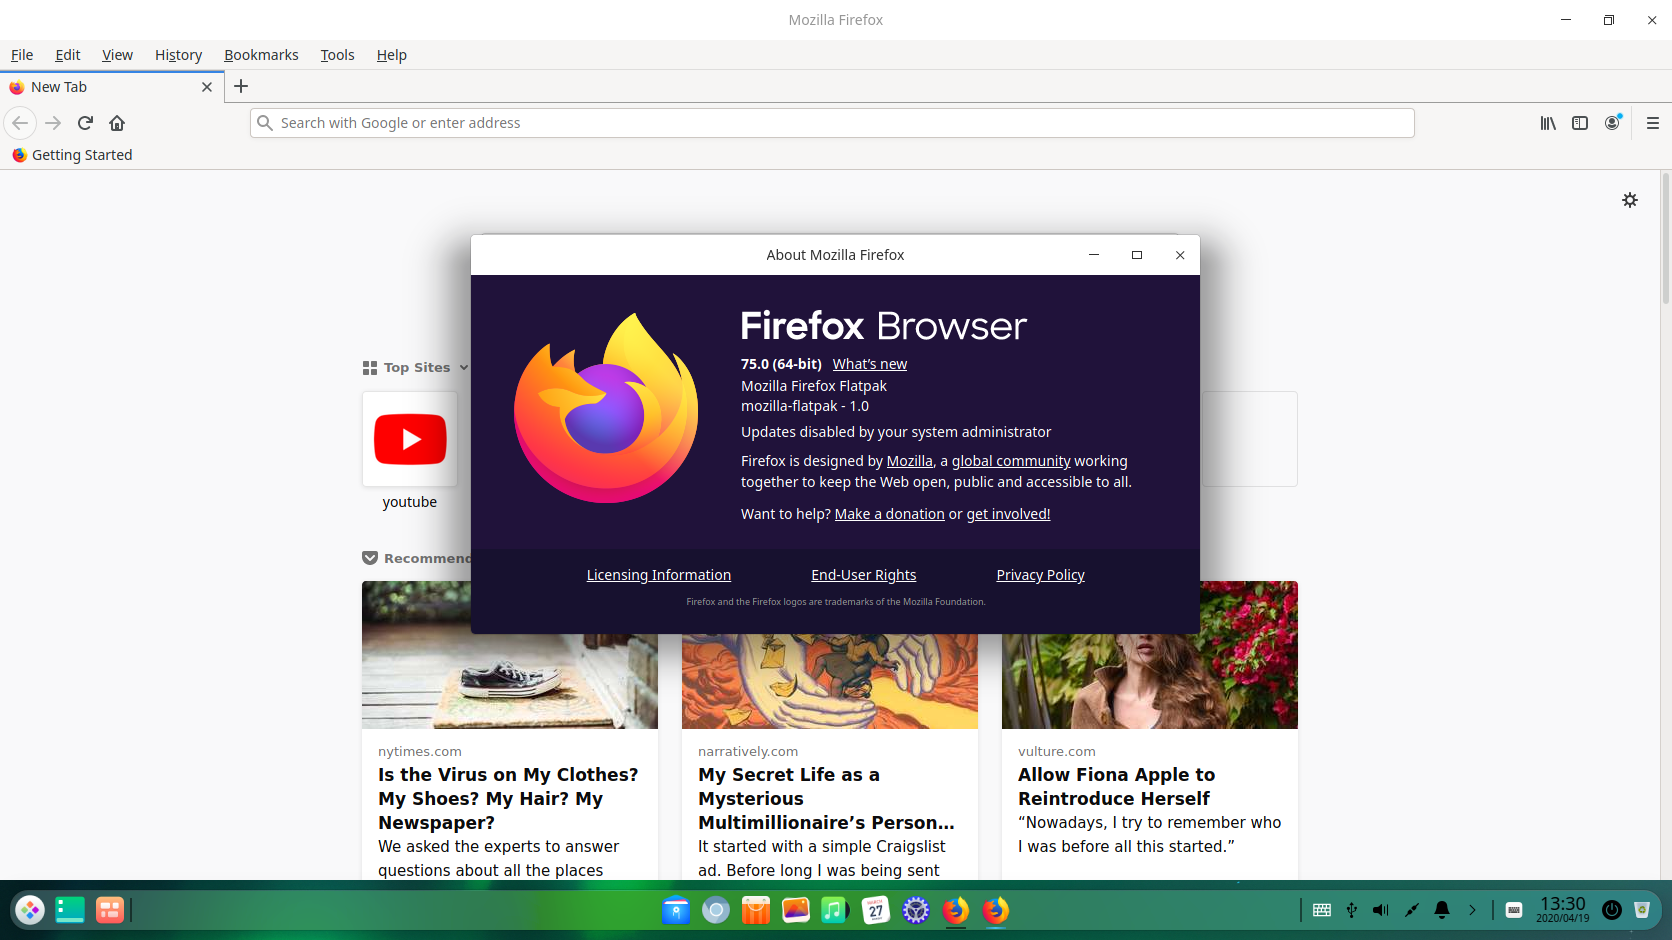Screen dimensions: 1672x940
Task: Open the 13:30 clock in taskbar
Action: (1563, 909)
